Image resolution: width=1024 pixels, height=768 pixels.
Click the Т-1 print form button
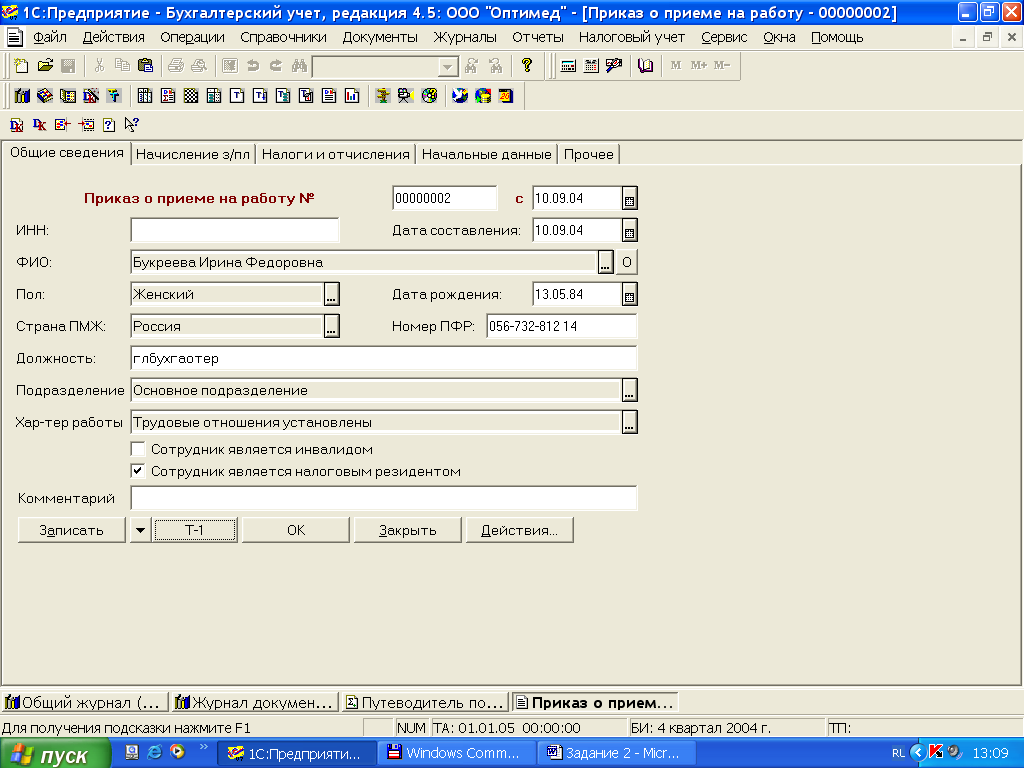pos(195,530)
